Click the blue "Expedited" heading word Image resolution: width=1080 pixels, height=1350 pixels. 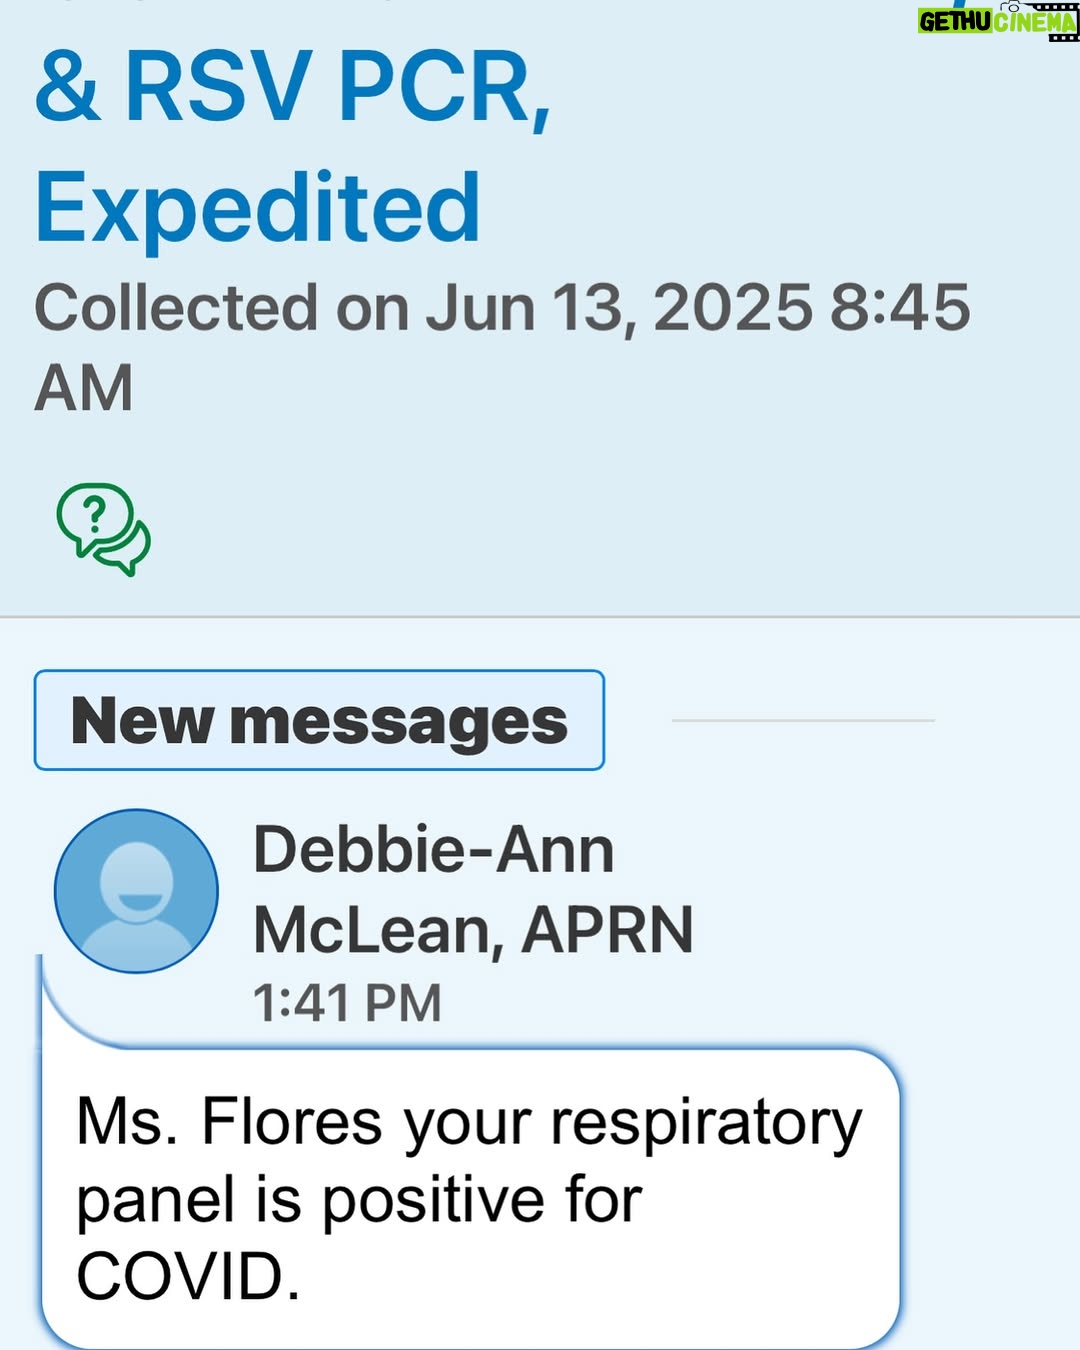(x=258, y=207)
